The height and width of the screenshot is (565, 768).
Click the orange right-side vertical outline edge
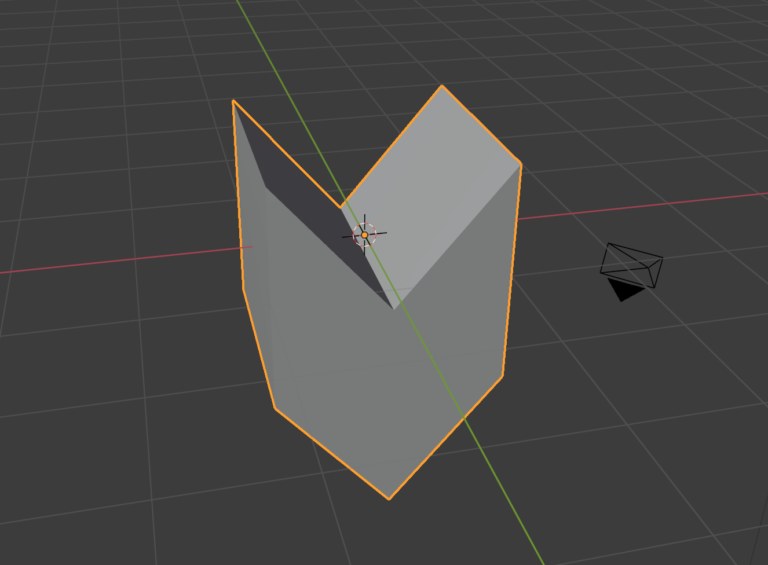(x=511, y=270)
